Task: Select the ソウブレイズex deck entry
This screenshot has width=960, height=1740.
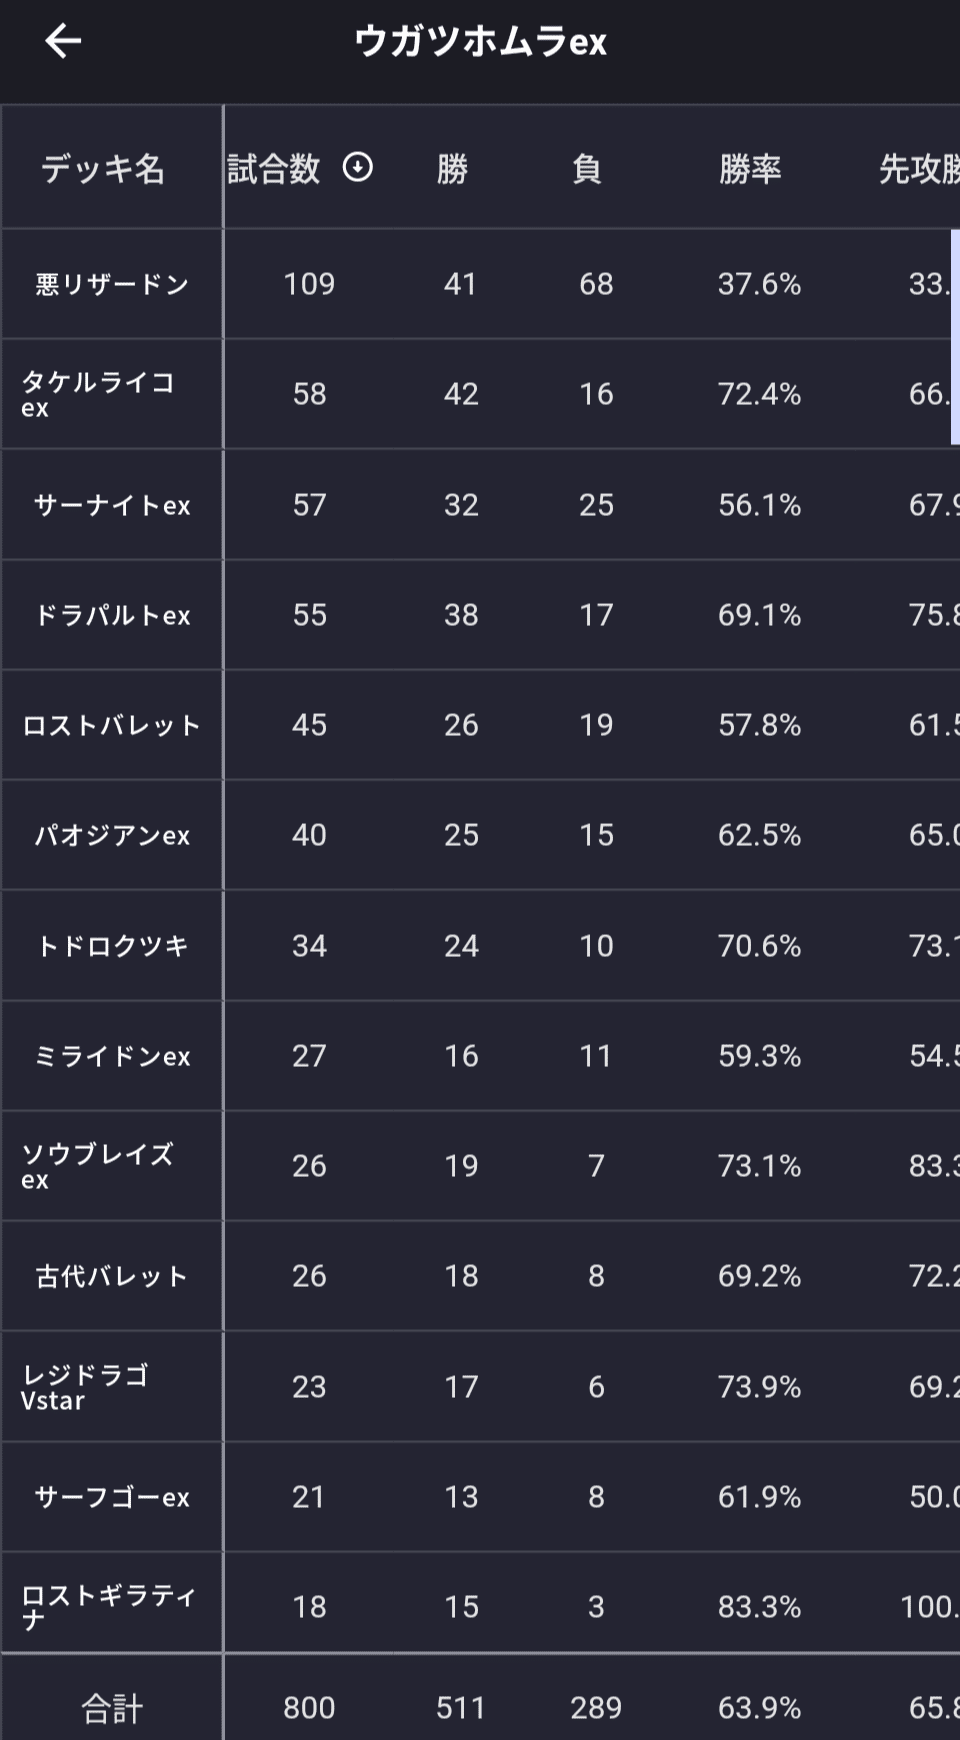Action: pos(98,1166)
